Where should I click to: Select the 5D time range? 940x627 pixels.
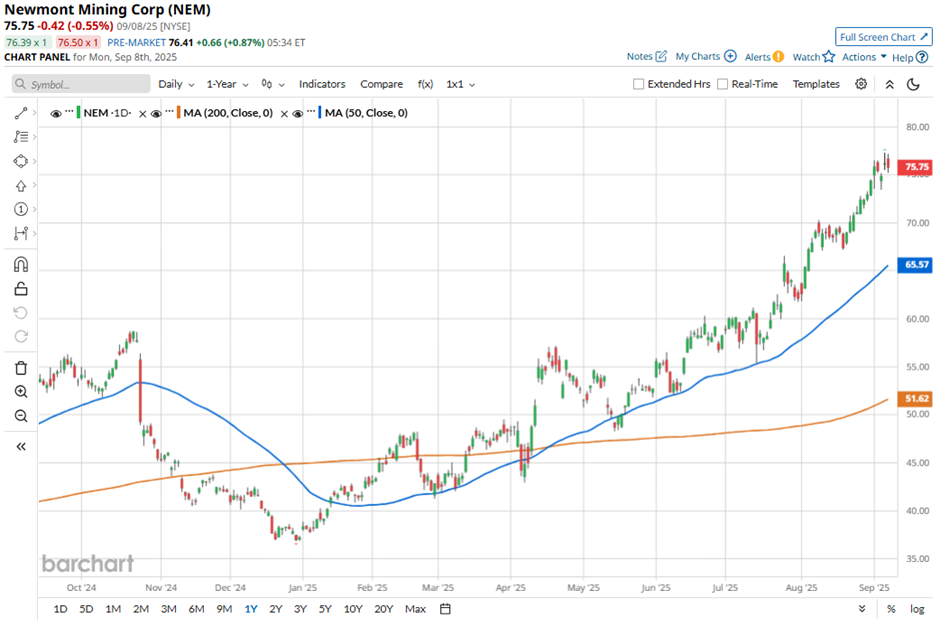point(86,609)
